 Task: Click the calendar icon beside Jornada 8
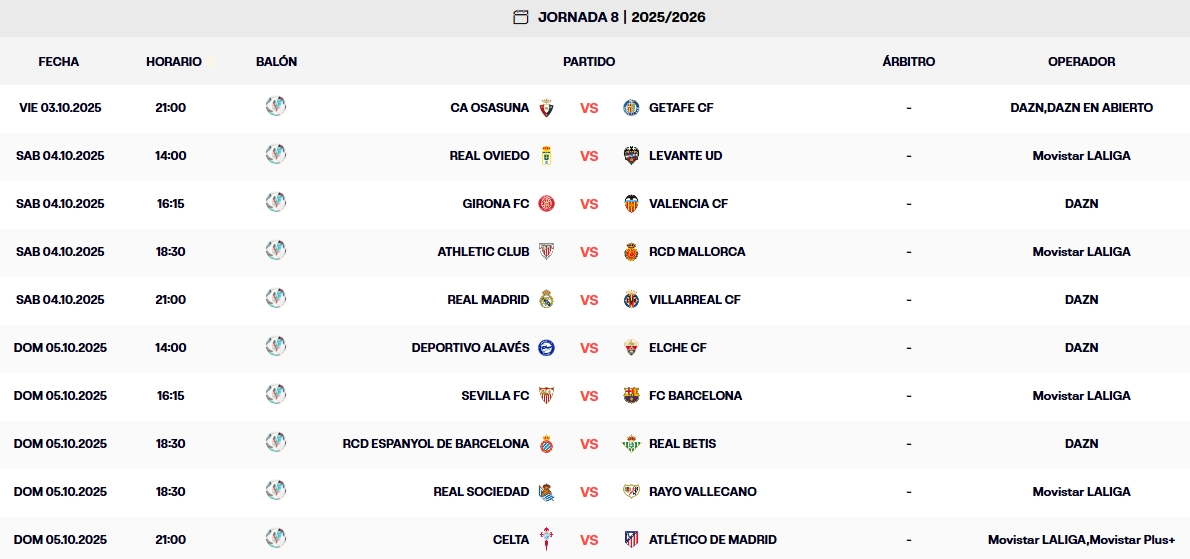[520, 17]
